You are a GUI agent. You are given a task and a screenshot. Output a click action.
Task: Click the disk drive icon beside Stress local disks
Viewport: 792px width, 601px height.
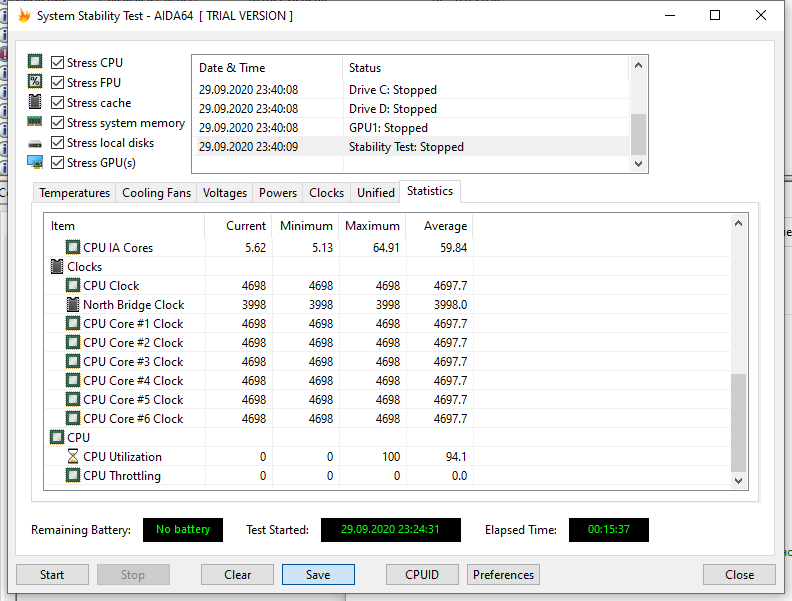click(35, 144)
